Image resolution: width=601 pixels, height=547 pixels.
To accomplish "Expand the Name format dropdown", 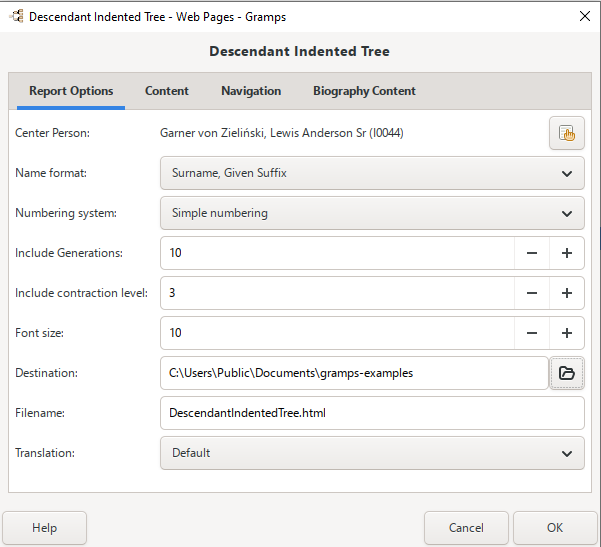I will tap(372, 173).
